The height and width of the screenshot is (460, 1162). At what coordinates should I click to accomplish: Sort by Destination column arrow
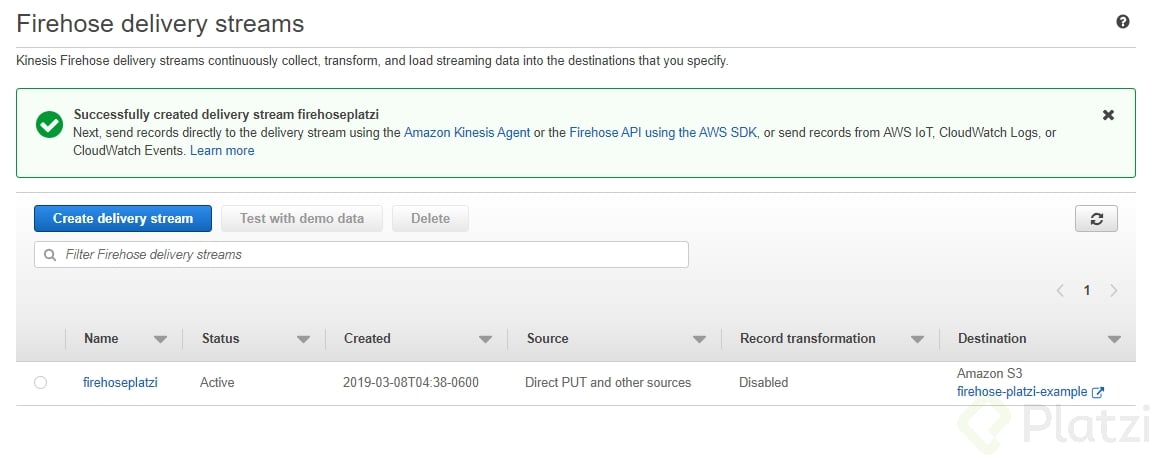(x=1114, y=339)
